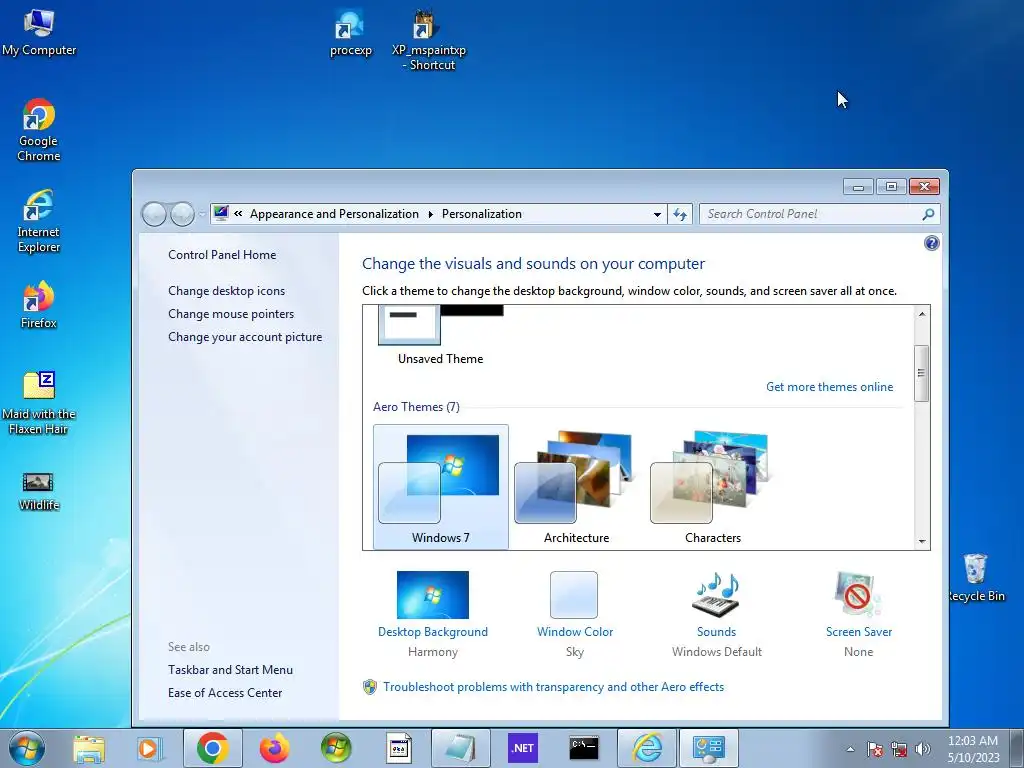
Task: Open Window Color Sky swatch
Action: pyautogui.click(x=574, y=595)
